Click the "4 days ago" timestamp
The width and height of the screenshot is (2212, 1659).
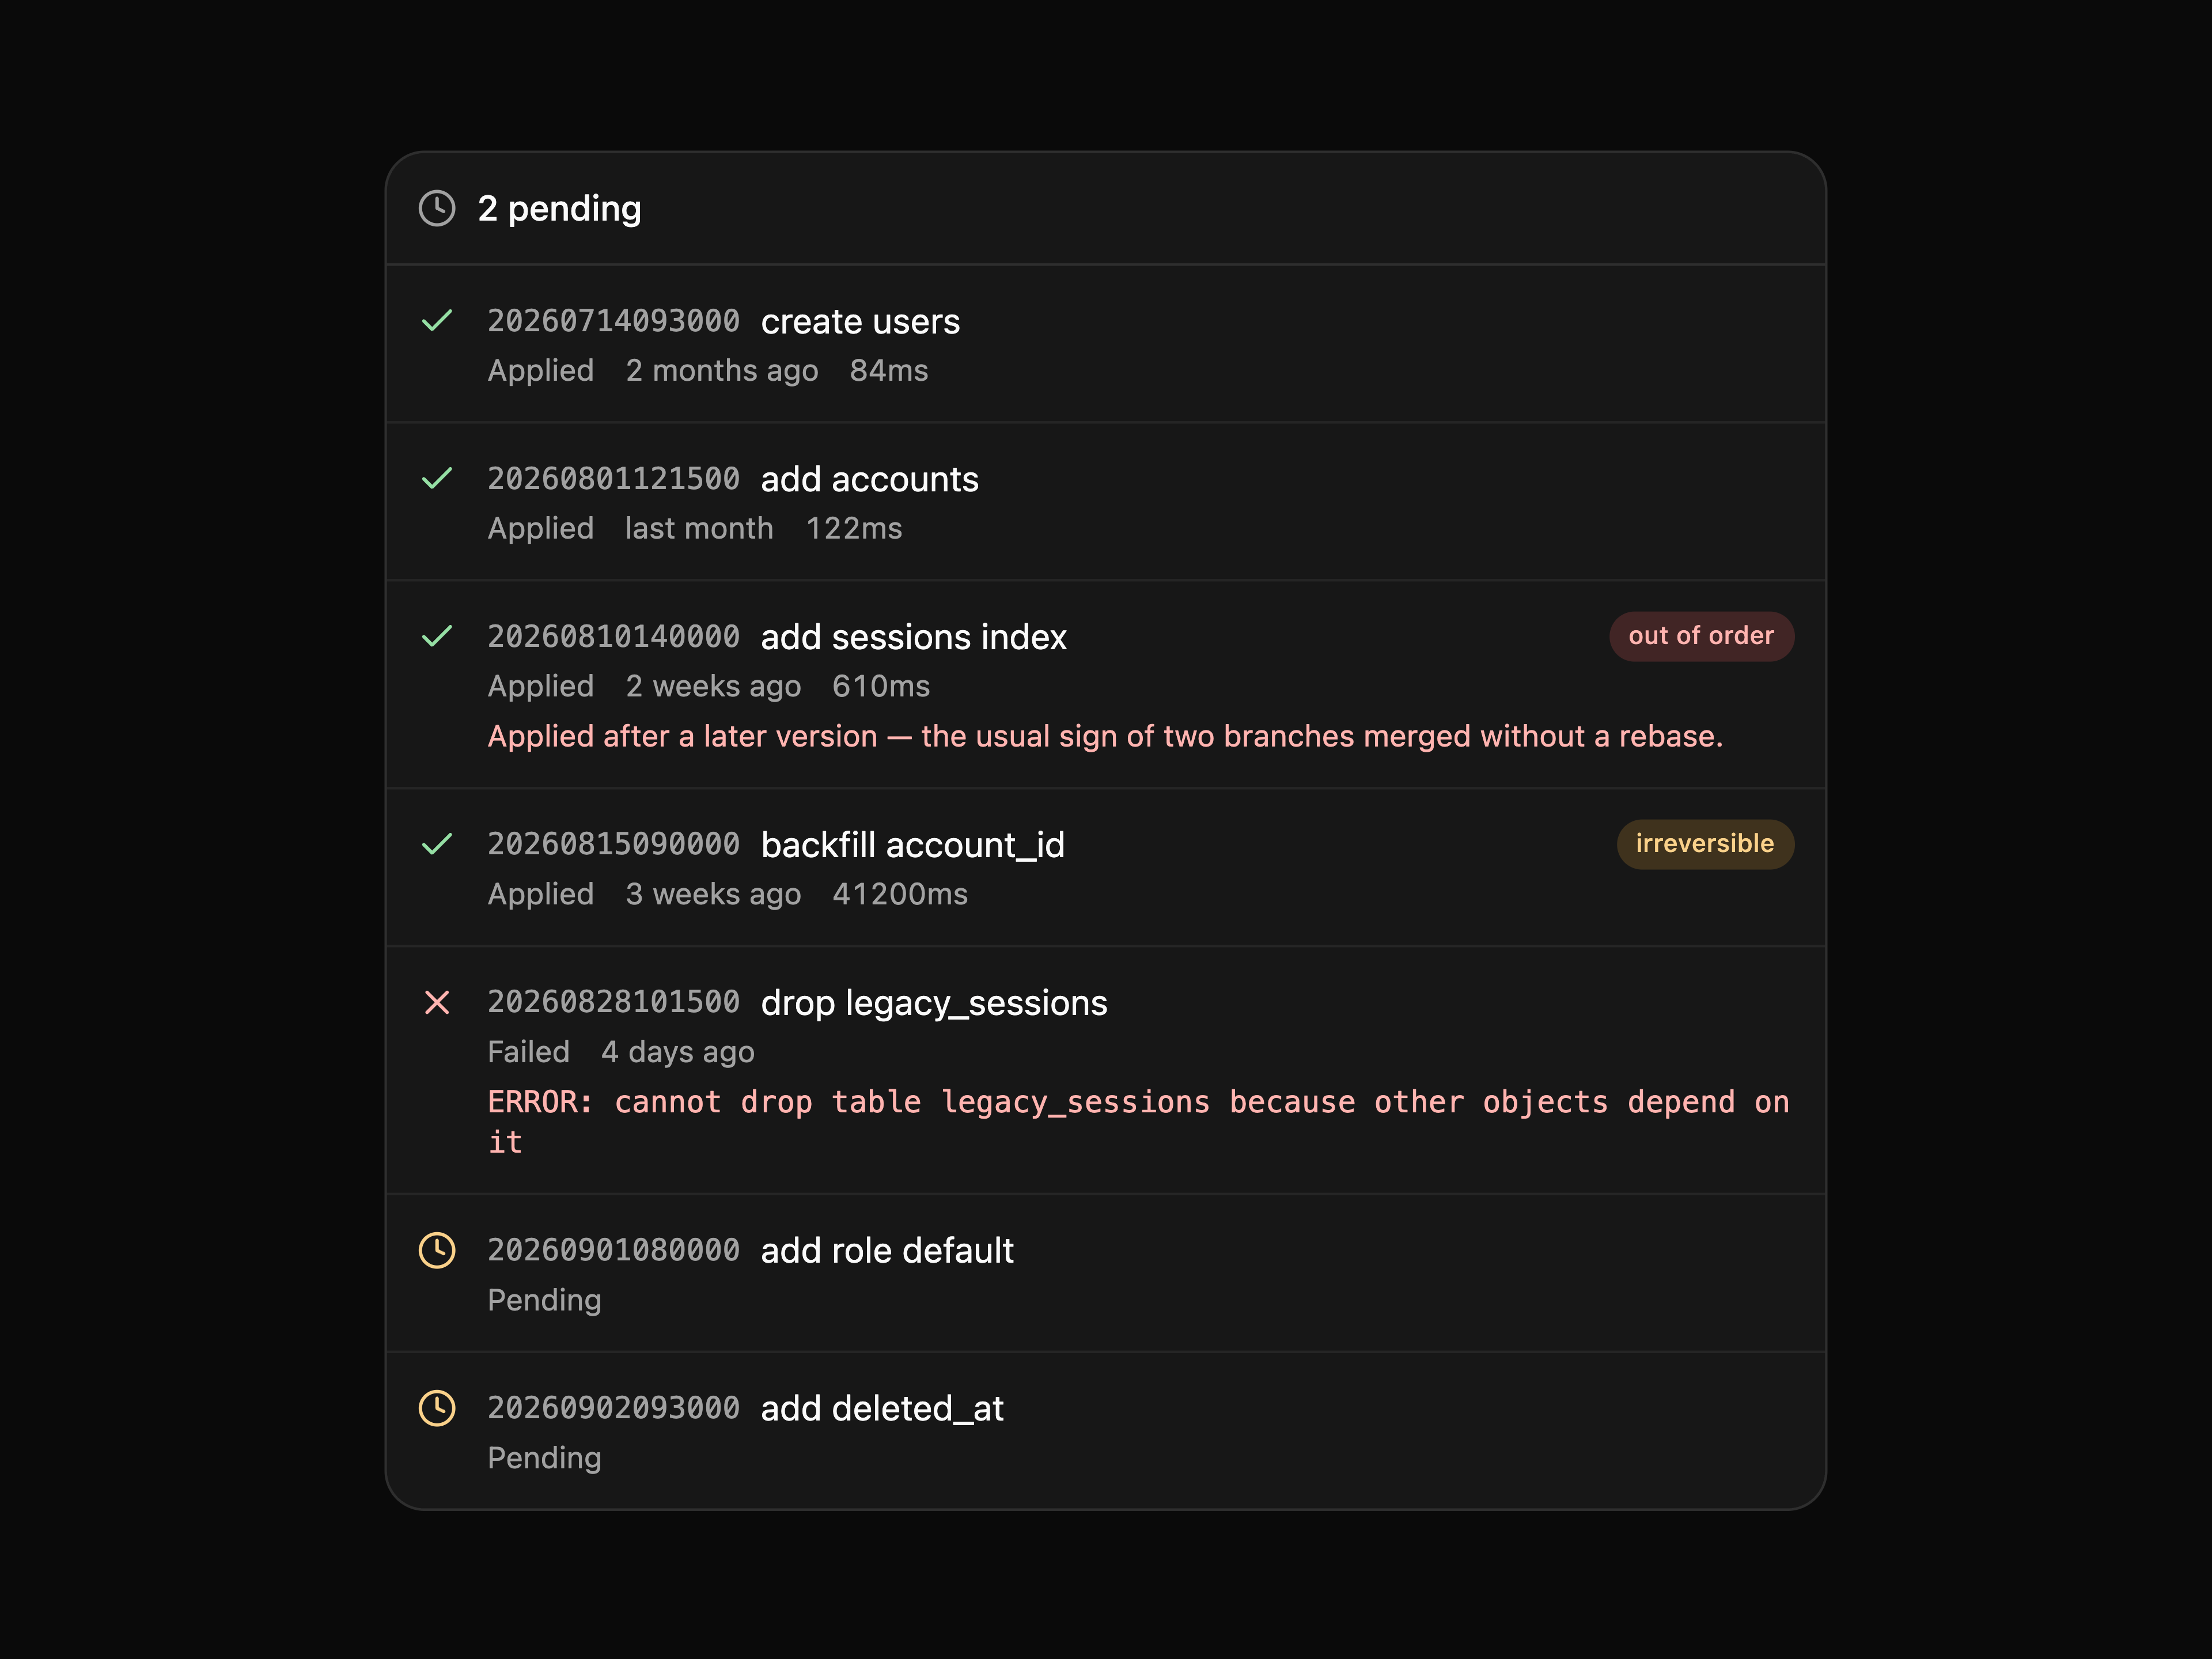[x=678, y=1052]
